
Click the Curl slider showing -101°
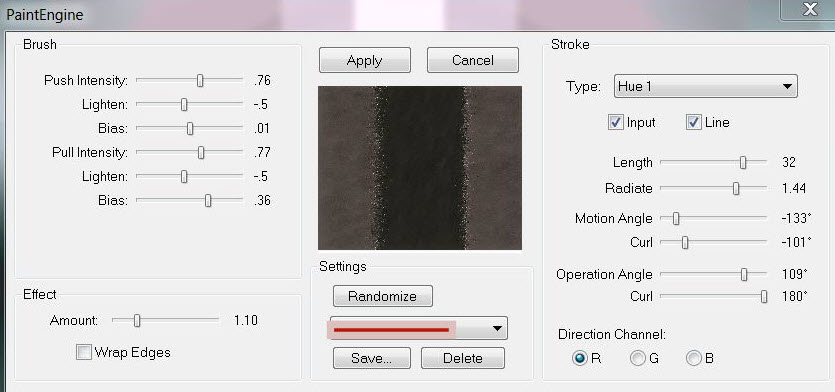tap(685, 242)
